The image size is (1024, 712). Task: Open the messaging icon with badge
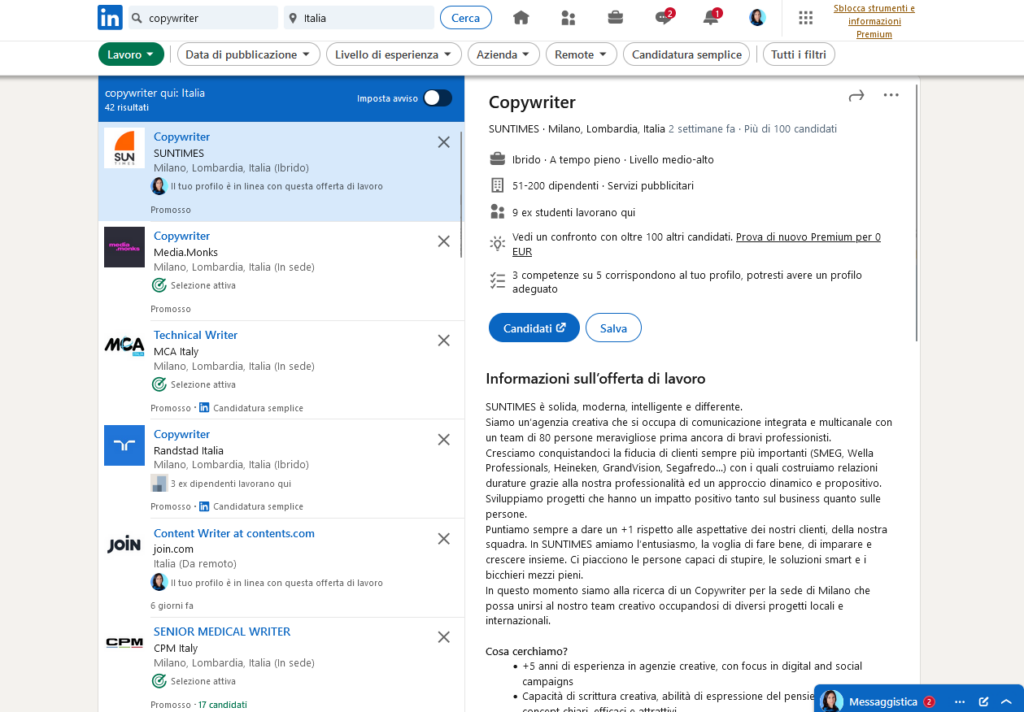[x=664, y=17]
